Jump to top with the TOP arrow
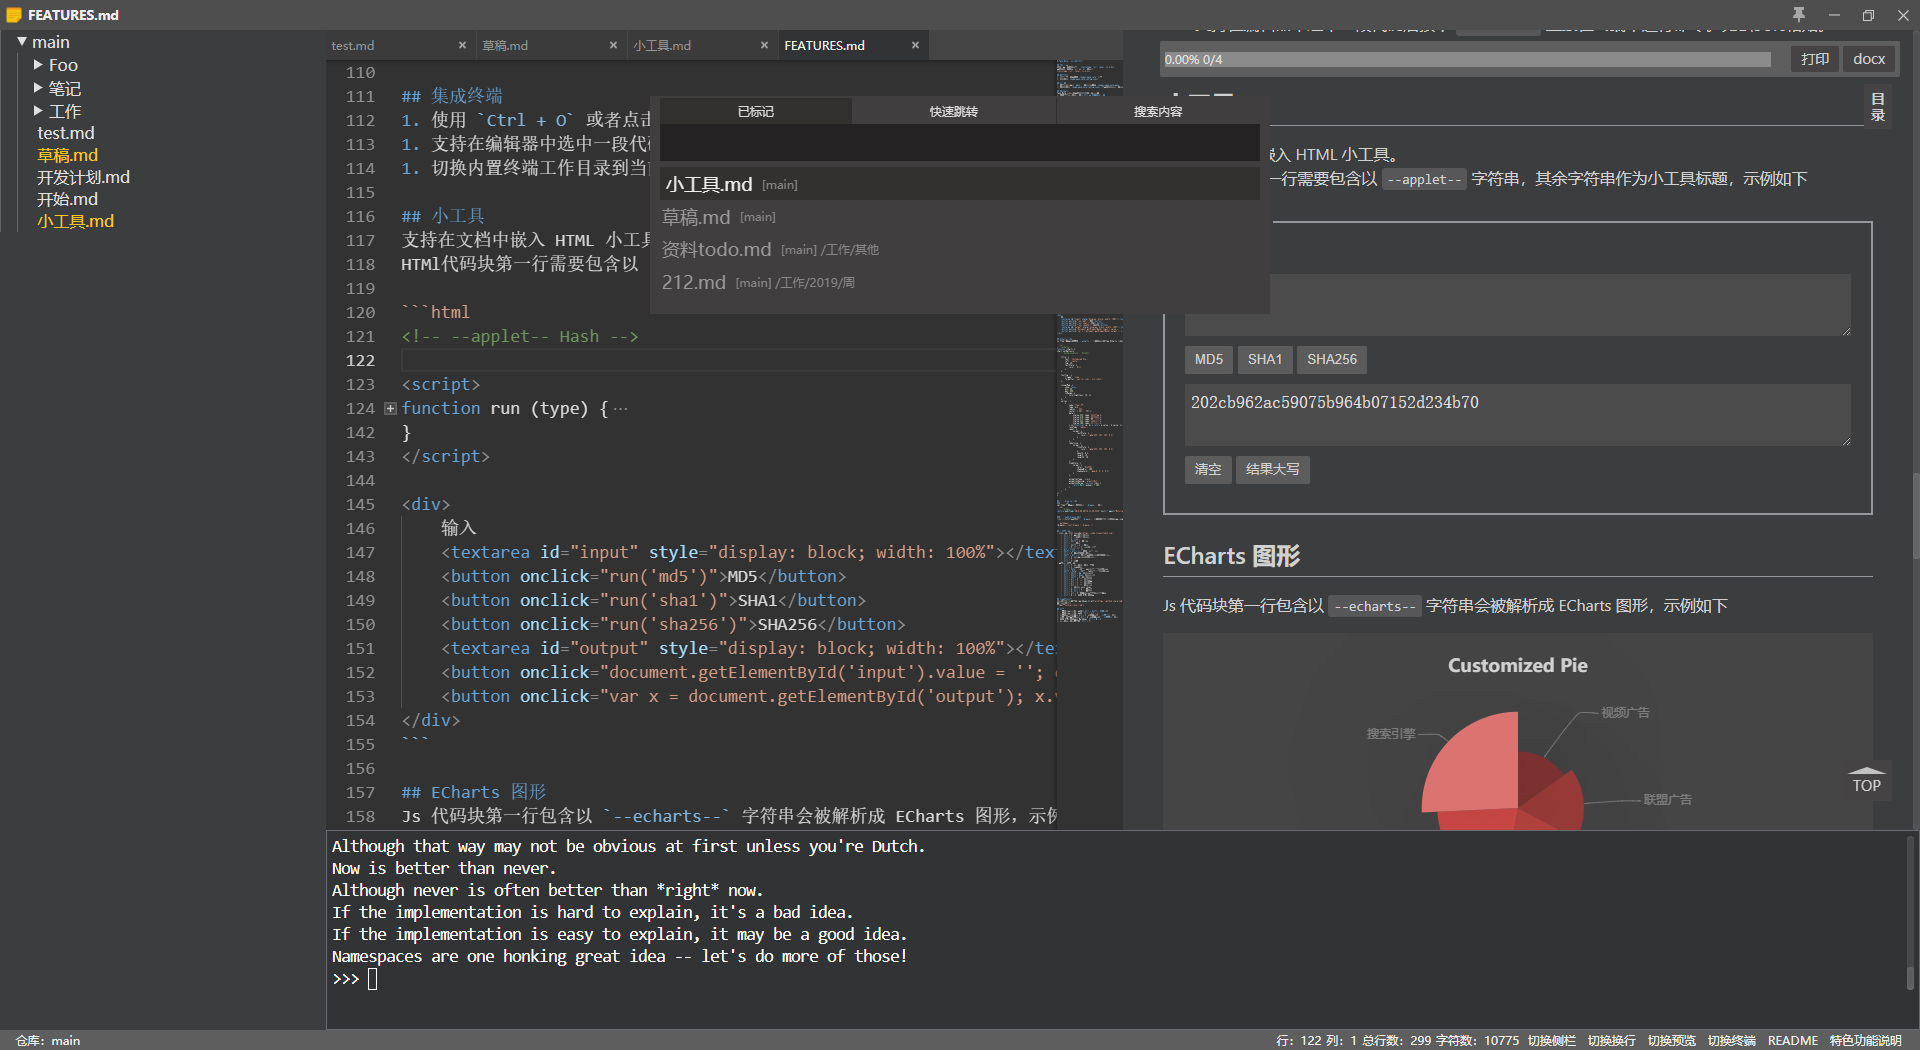Viewport: 1920px width, 1050px height. [x=1866, y=780]
